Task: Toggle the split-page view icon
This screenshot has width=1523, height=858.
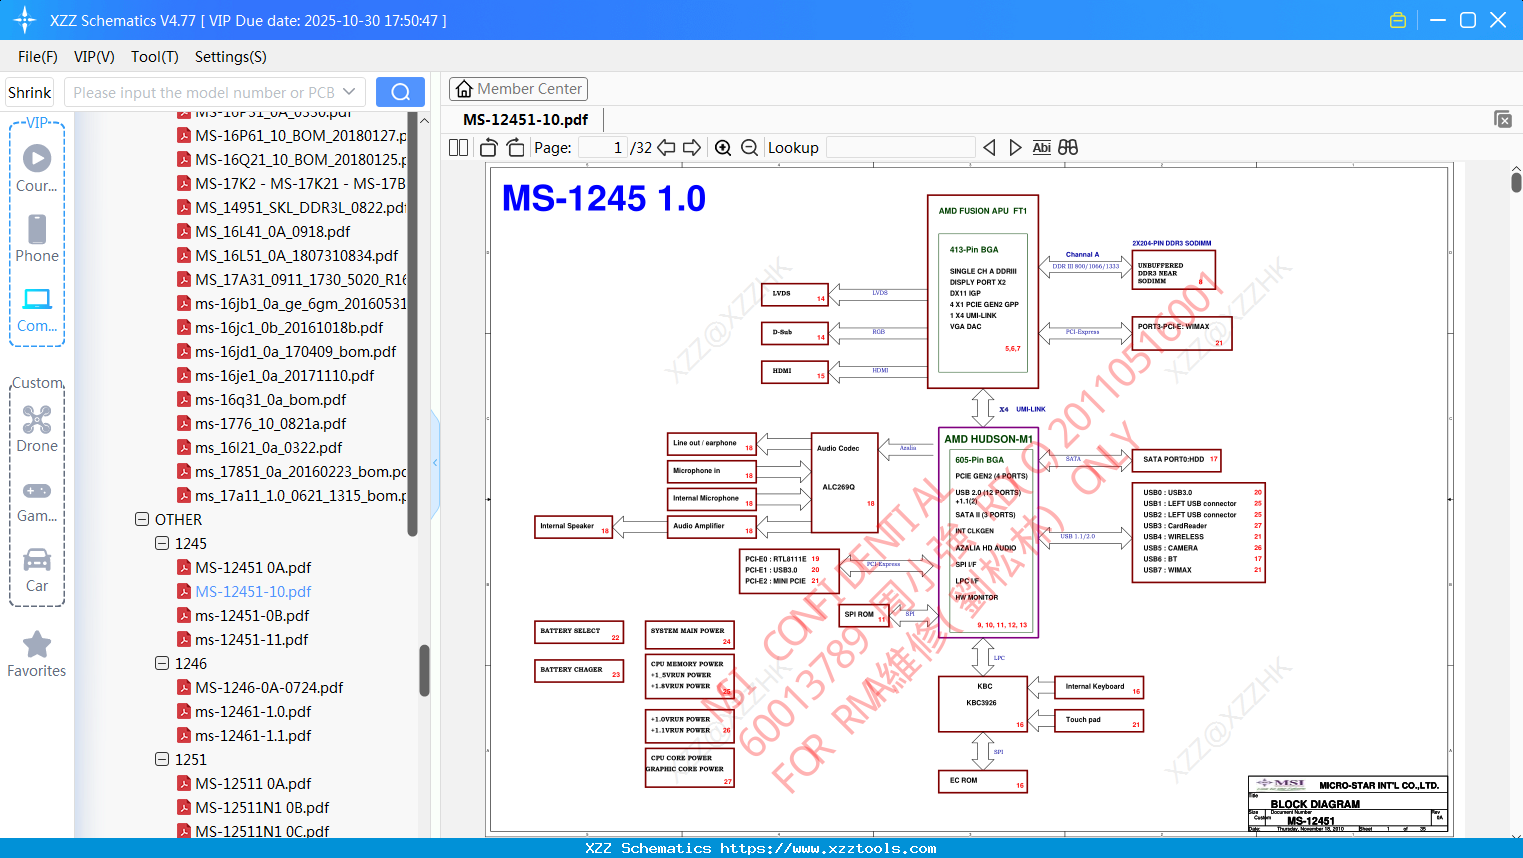Action: tap(458, 148)
